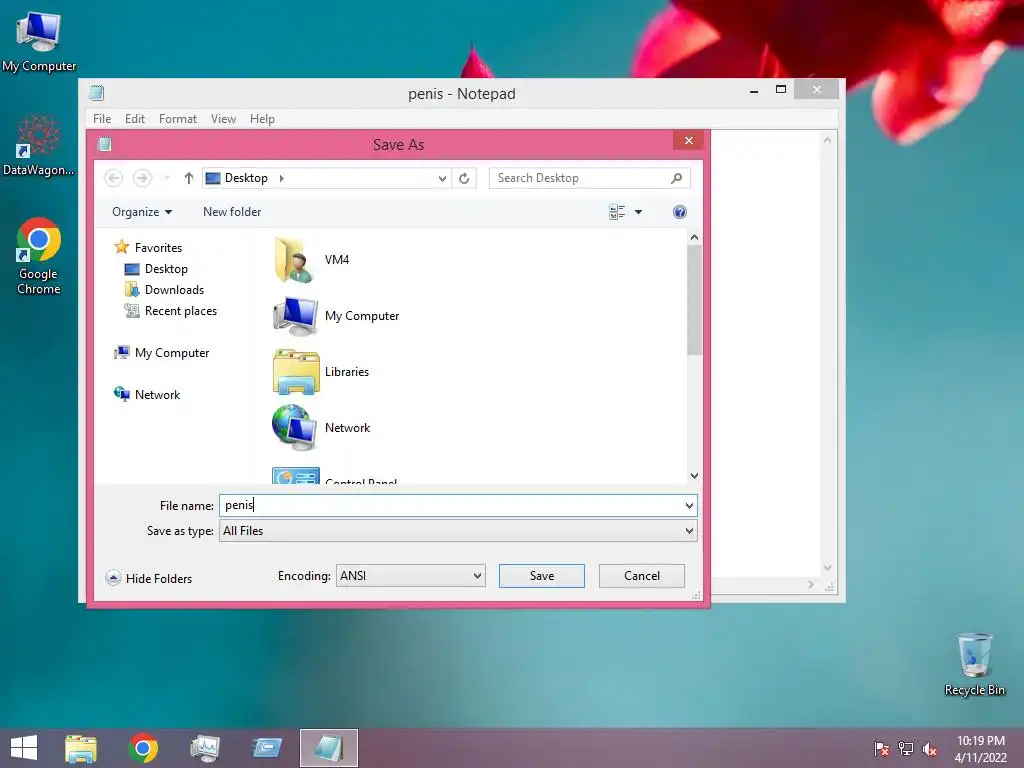This screenshot has width=1024, height=768.
Task: Click the Cancel button
Action: [x=641, y=575]
